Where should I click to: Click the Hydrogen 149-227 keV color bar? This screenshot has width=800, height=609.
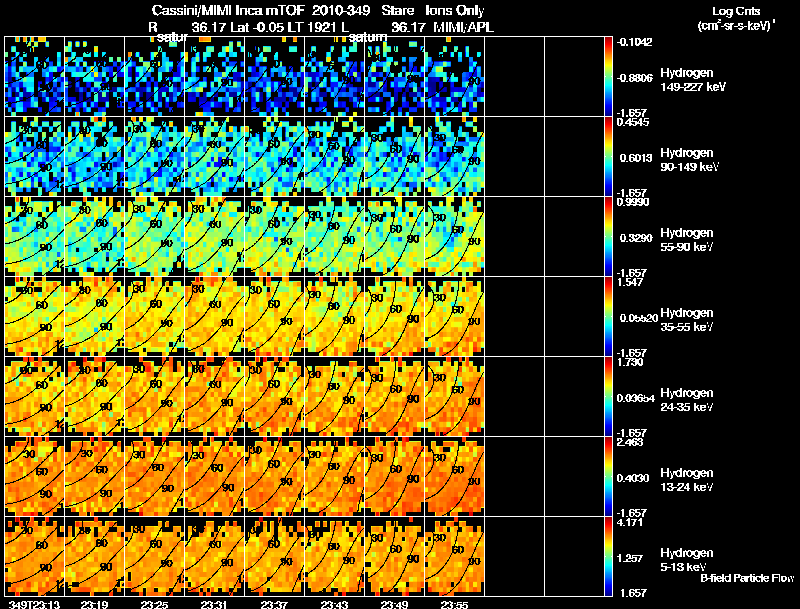608,77
